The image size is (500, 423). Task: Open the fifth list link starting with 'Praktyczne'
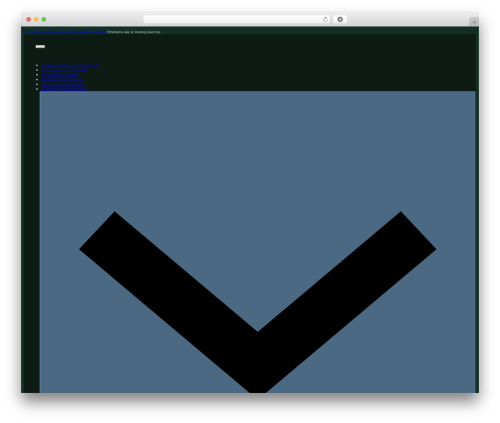click(63, 84)
